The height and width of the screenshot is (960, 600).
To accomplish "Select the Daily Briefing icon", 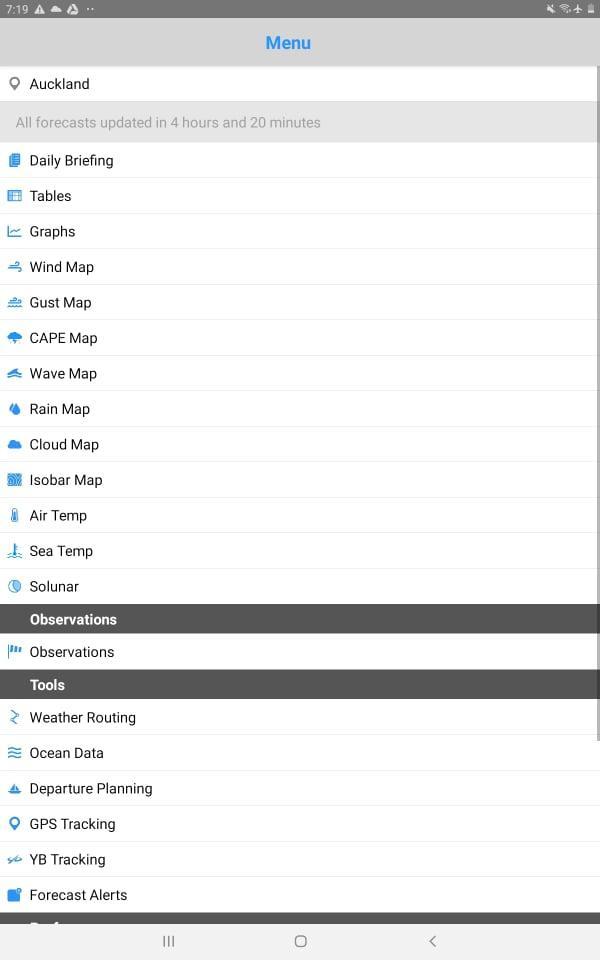I will pos(14,160).
